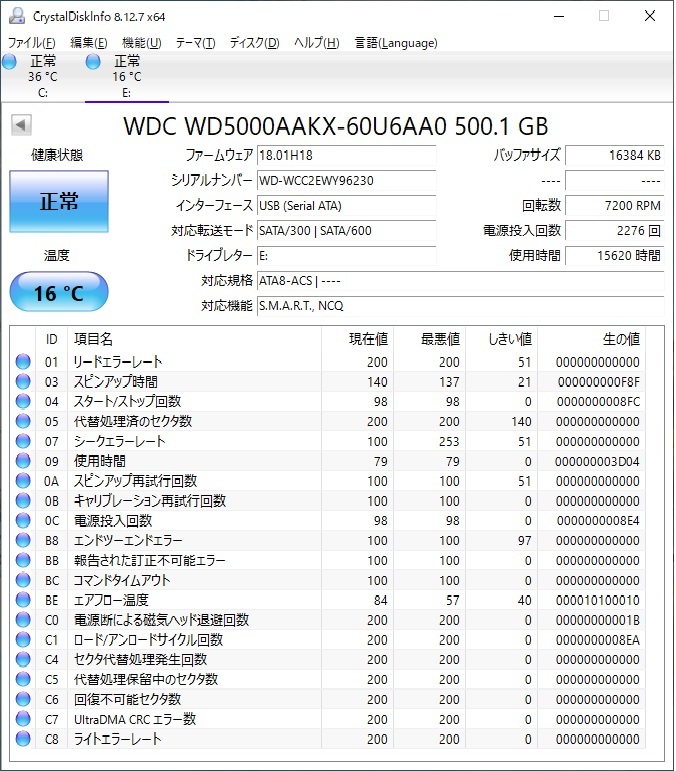Click the 最悪値 column header

click(x=430, y=339)
